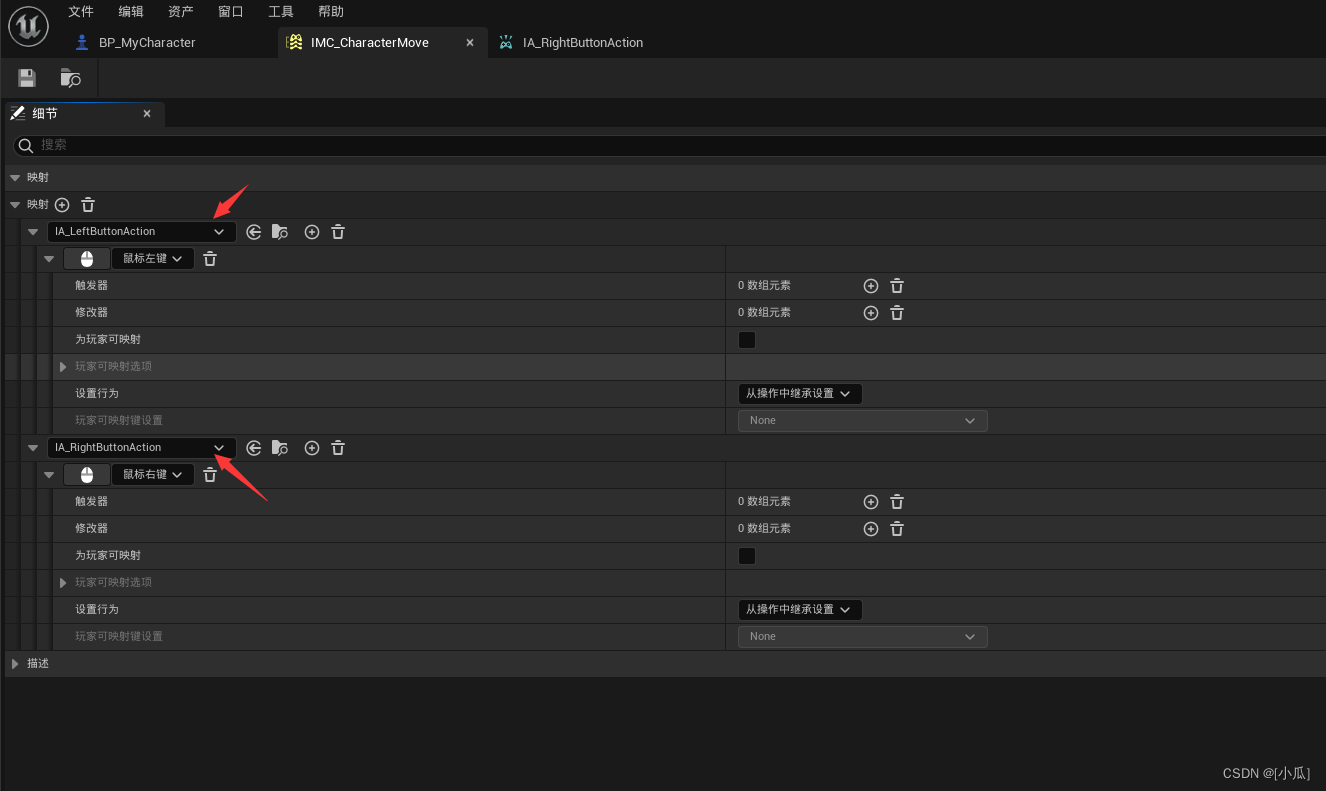1326x791 pixels.
Task: Open the 帮助 menu
Action: click(331, 12)
